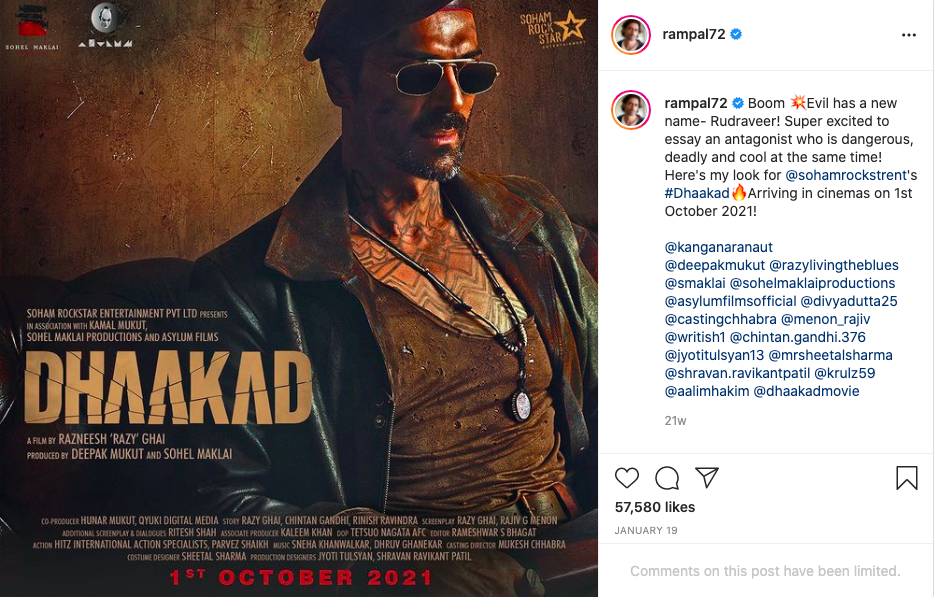Save post using bookmark icon
Screen dimensions: 934x597
click(907, 478)
